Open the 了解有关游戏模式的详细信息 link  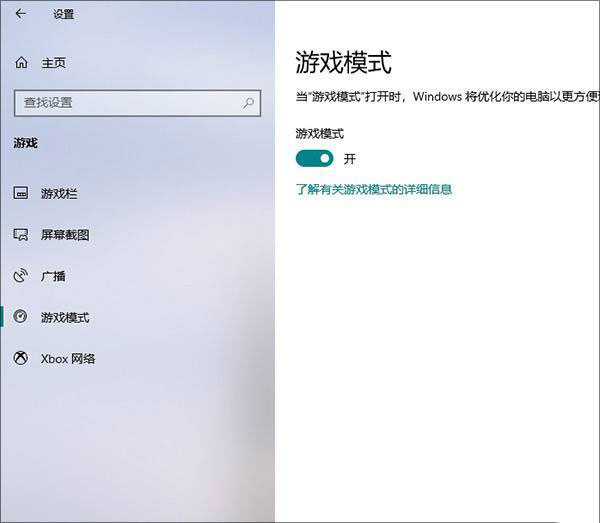tap(374, 188)
